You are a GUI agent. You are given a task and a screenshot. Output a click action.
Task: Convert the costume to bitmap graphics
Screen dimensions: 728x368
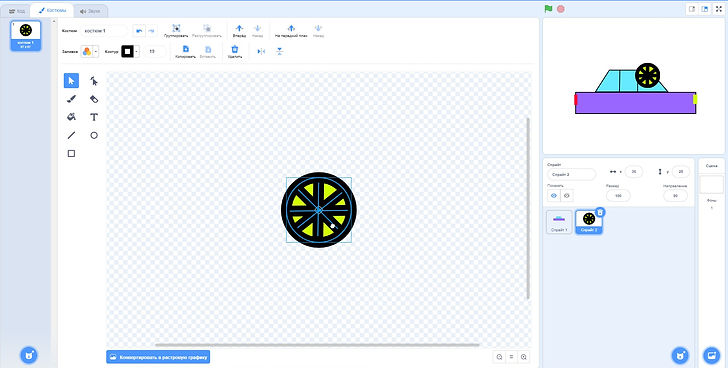coord(158,357)
